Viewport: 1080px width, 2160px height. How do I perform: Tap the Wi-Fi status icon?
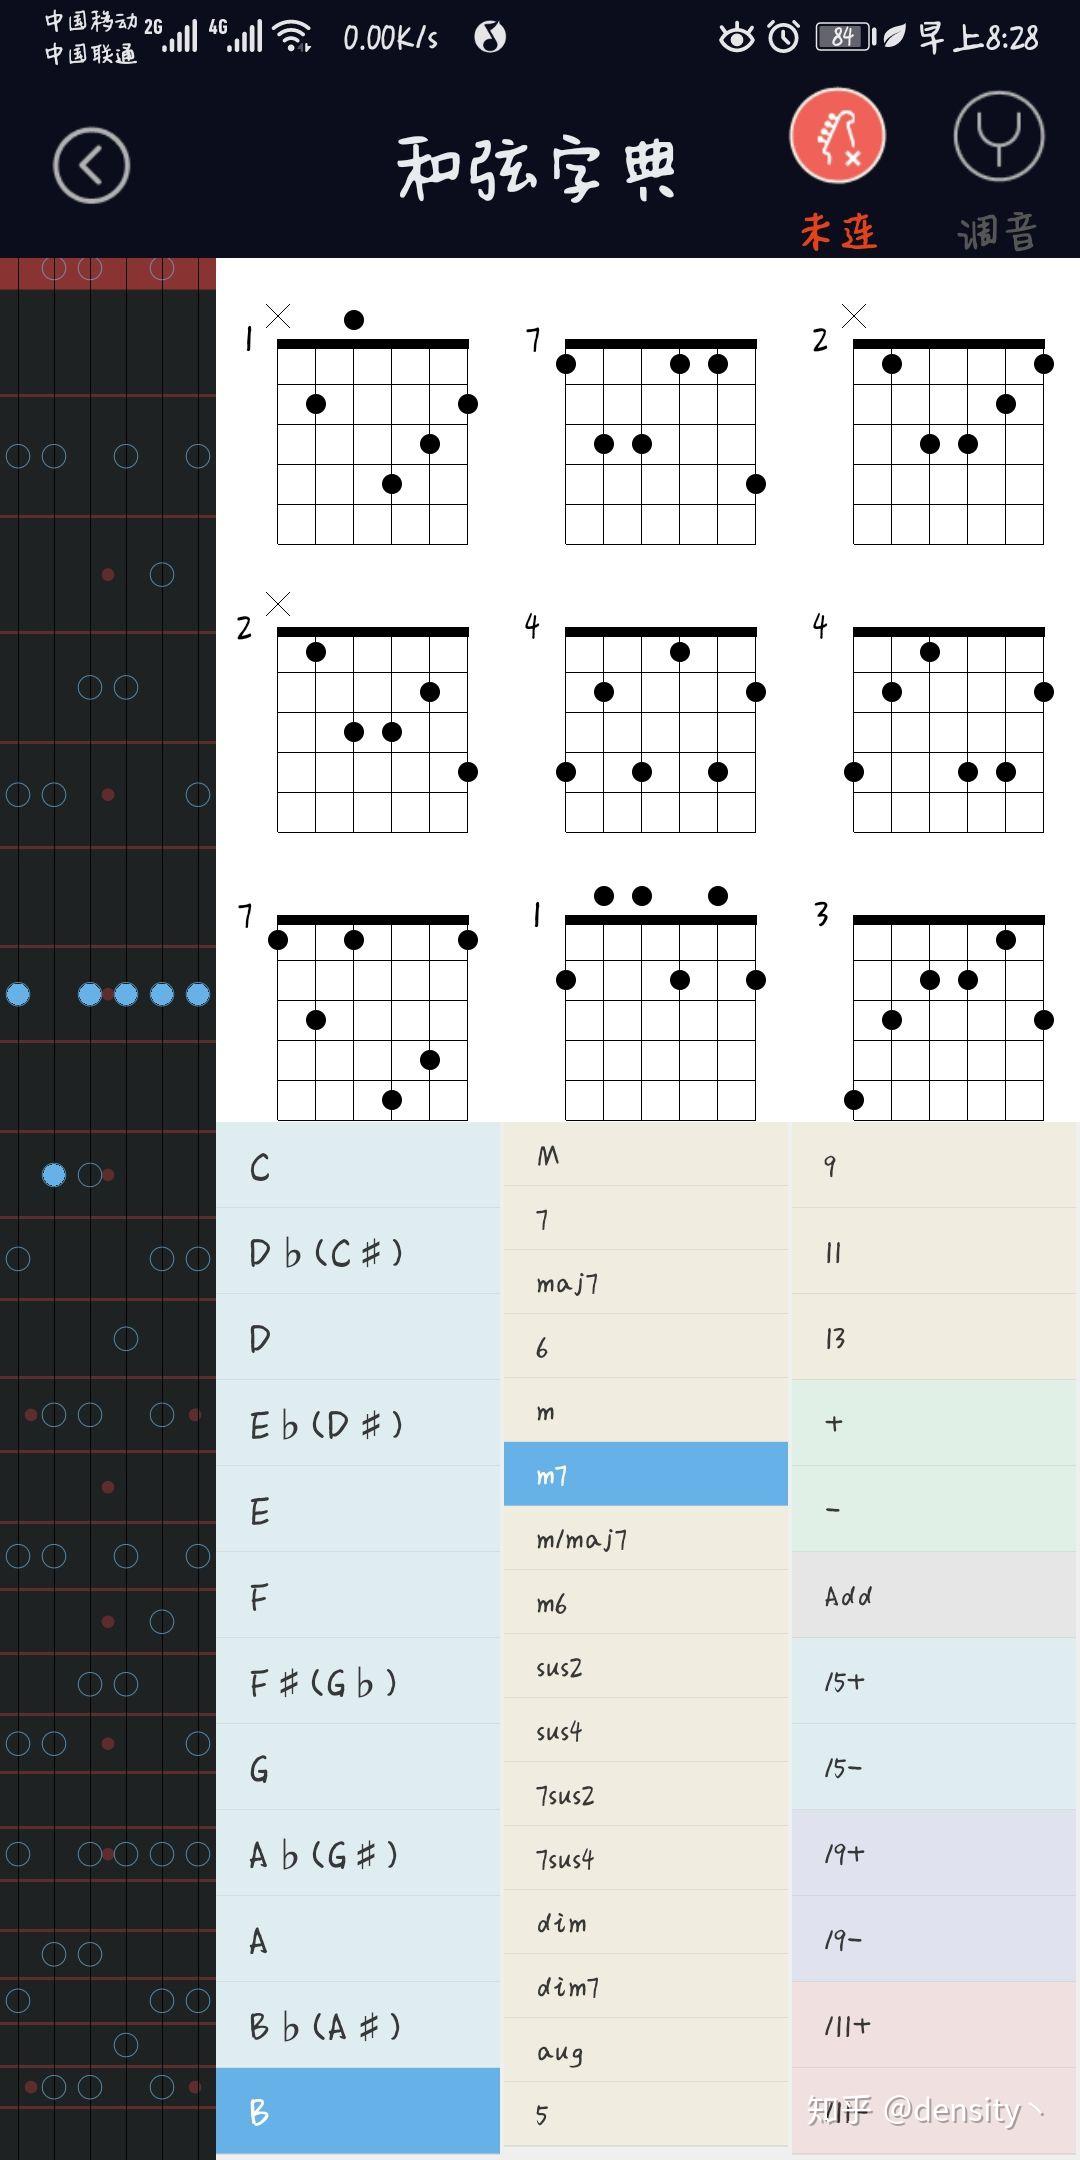point(293,37)
